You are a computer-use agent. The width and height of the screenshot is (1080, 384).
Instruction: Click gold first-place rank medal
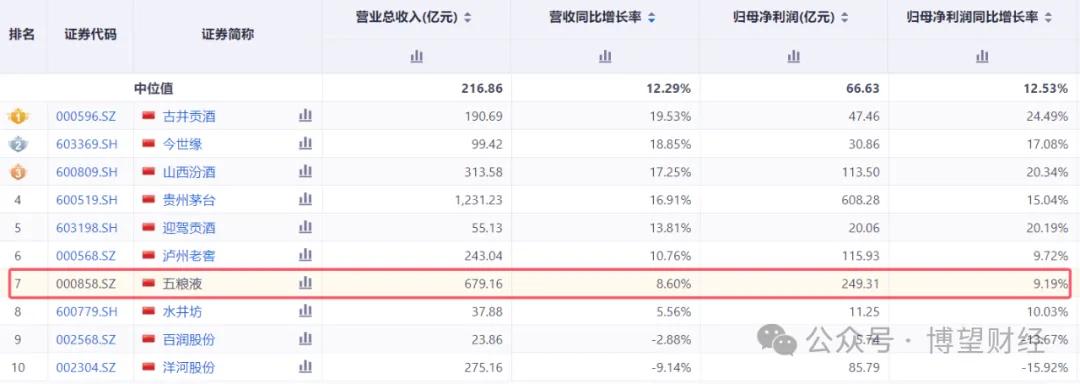click(18, 116)
